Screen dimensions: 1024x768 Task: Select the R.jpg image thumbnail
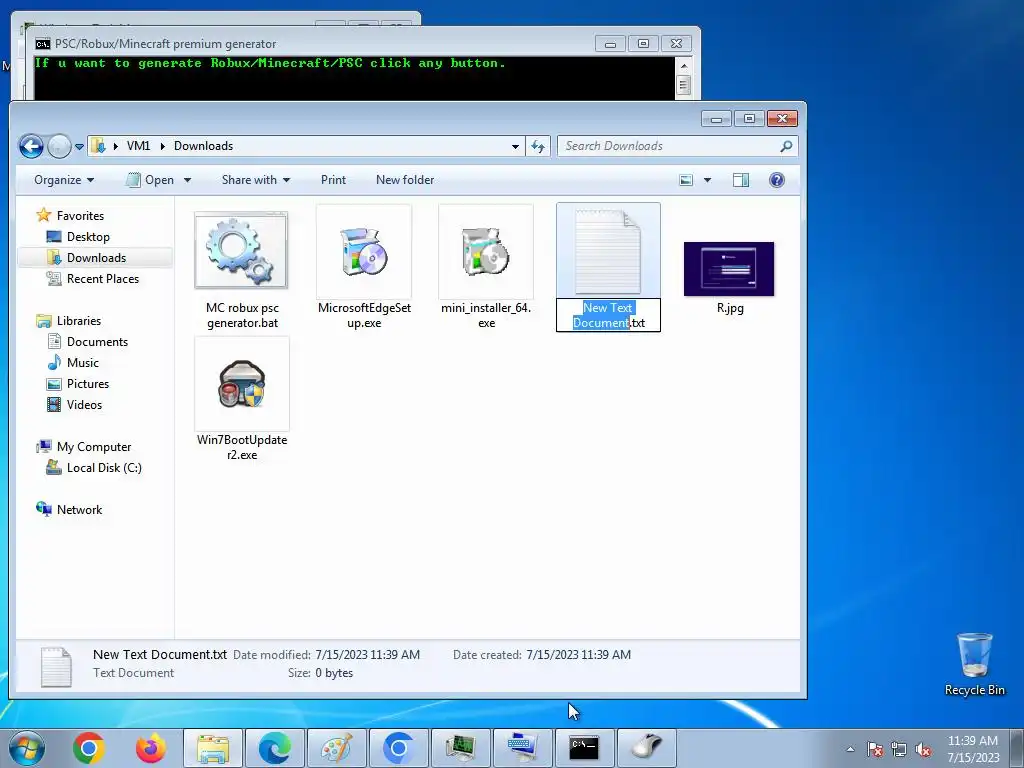click(729, 268)
